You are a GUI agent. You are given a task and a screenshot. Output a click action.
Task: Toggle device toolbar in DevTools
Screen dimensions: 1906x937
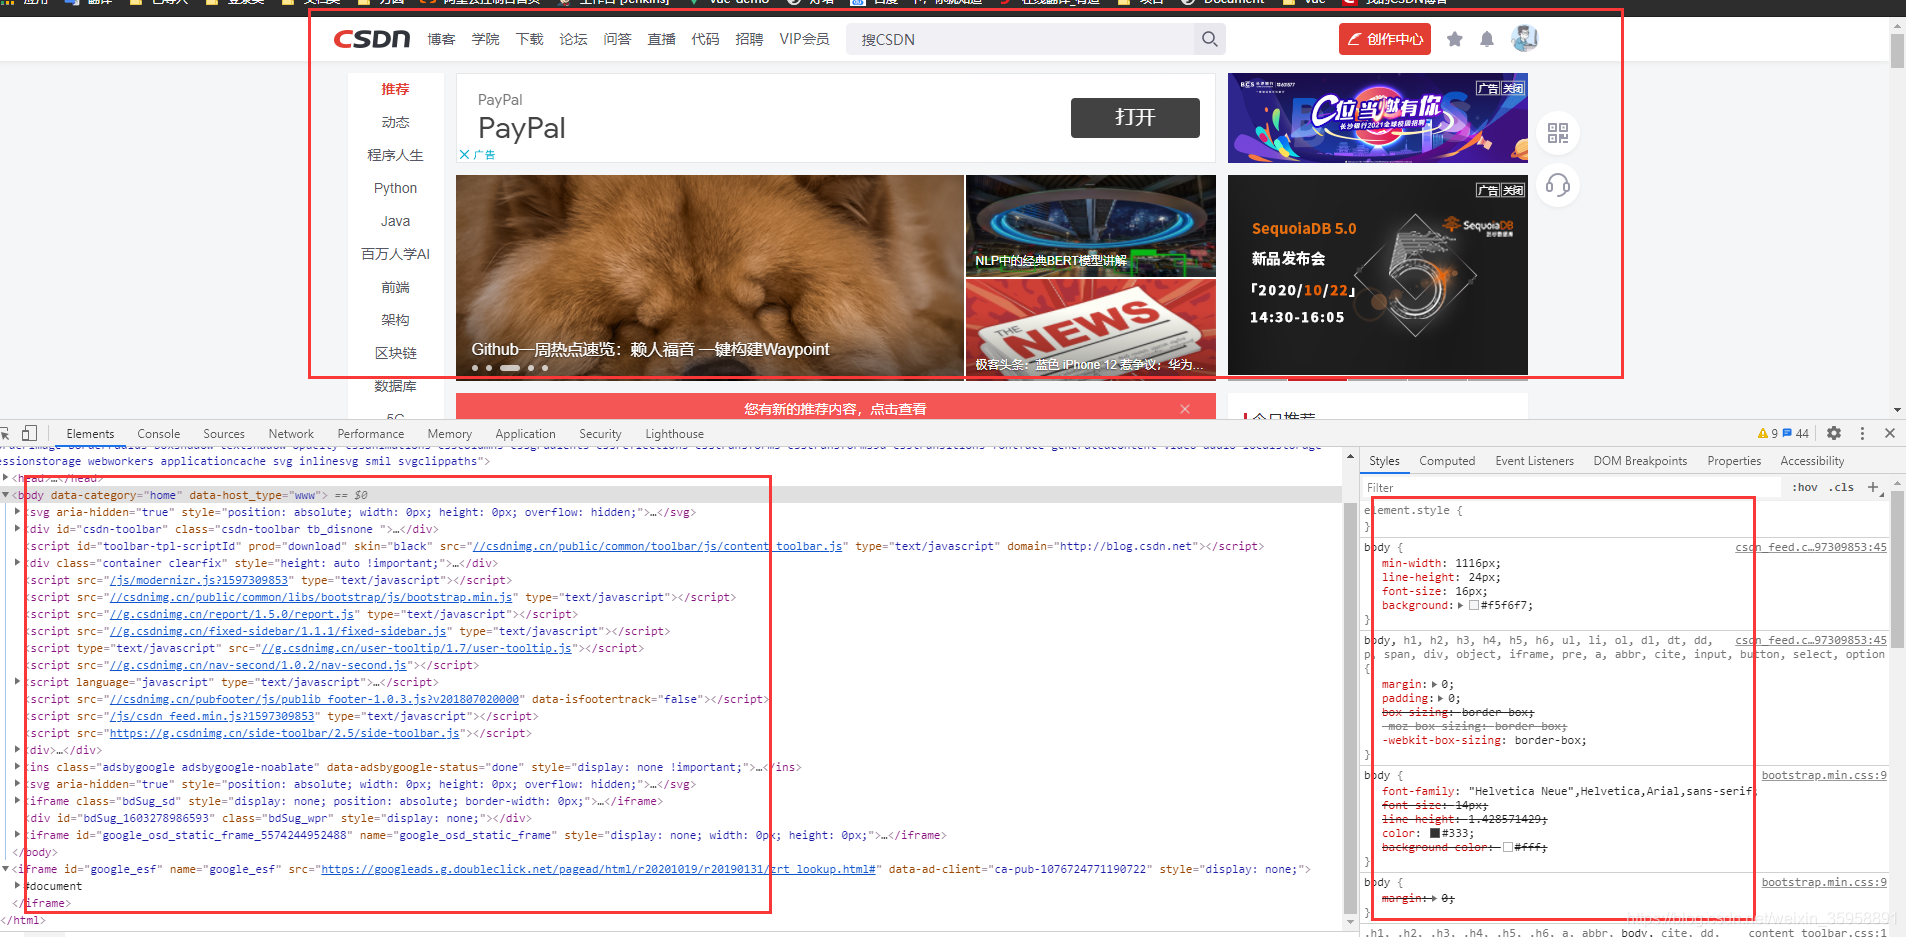pyautogui.click(x=29, y=433)
